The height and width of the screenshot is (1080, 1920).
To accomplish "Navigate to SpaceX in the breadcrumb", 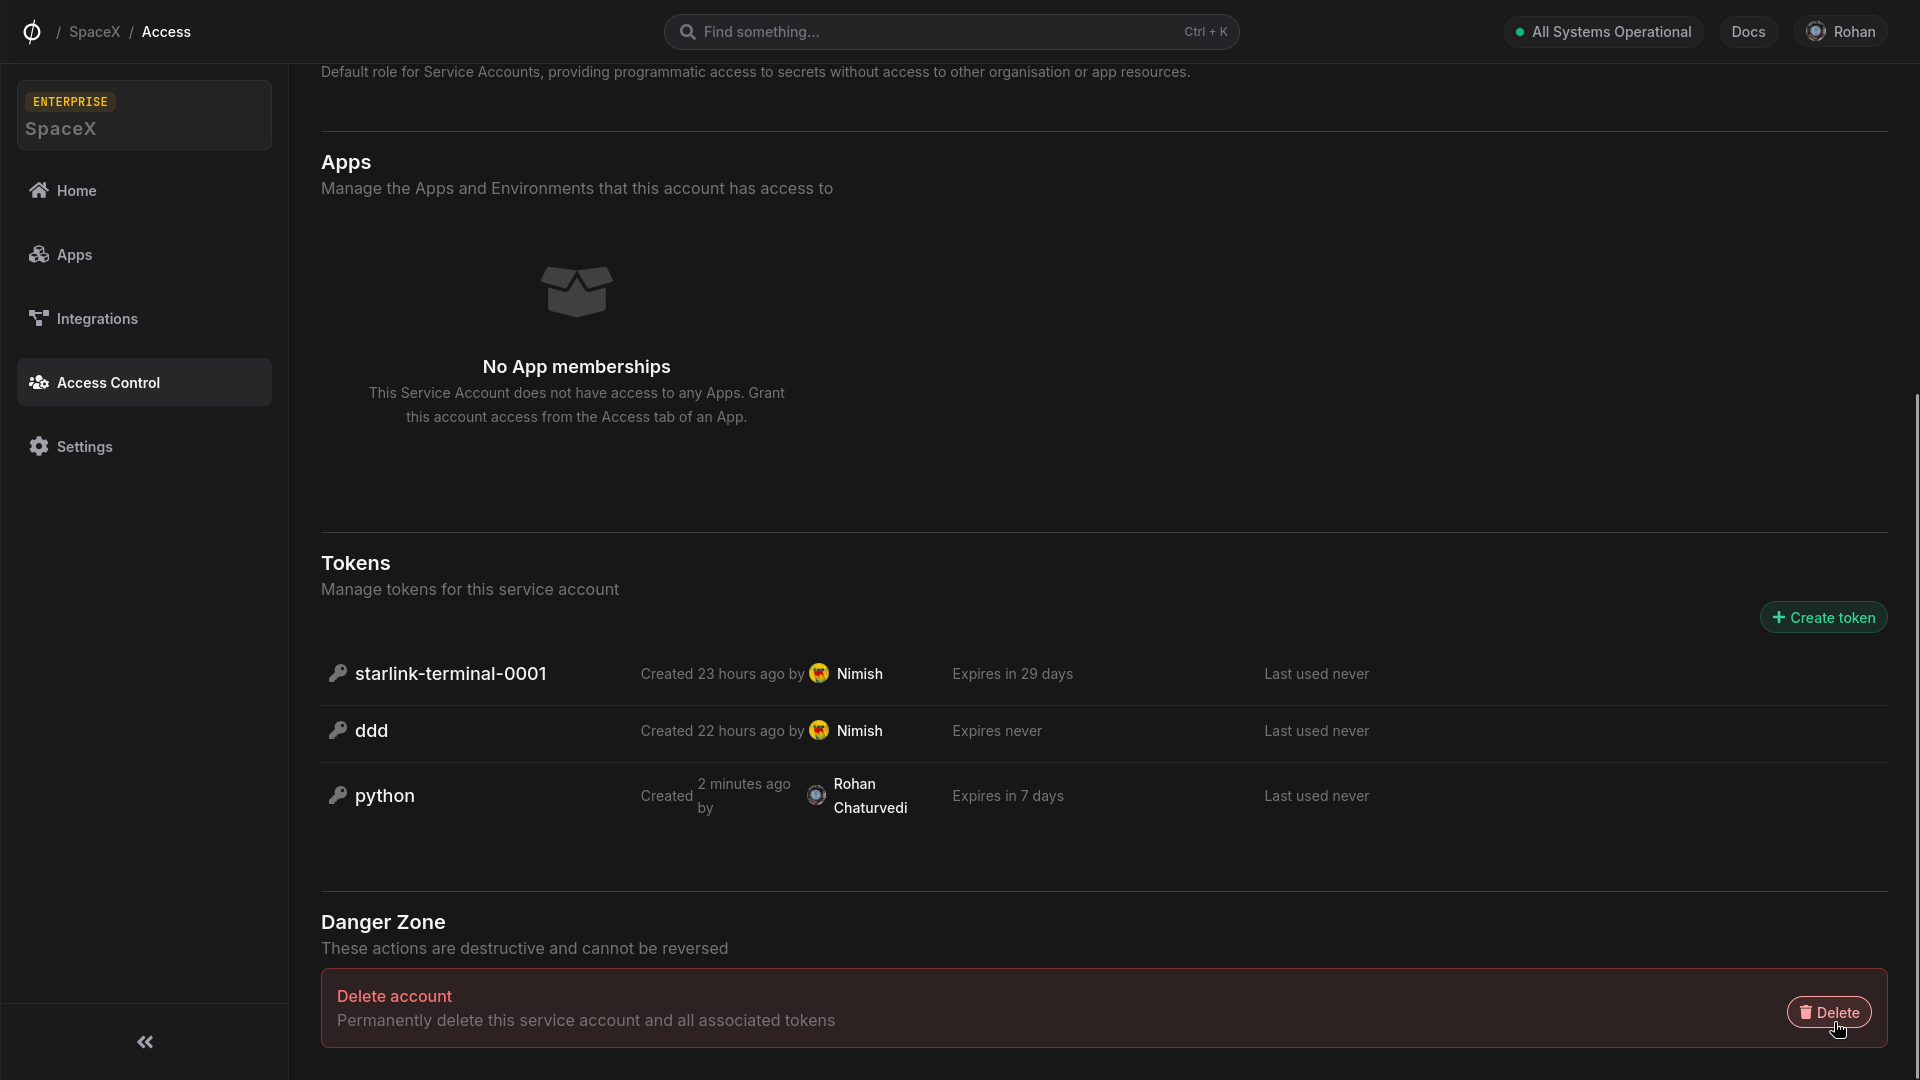I will (95, 31).
